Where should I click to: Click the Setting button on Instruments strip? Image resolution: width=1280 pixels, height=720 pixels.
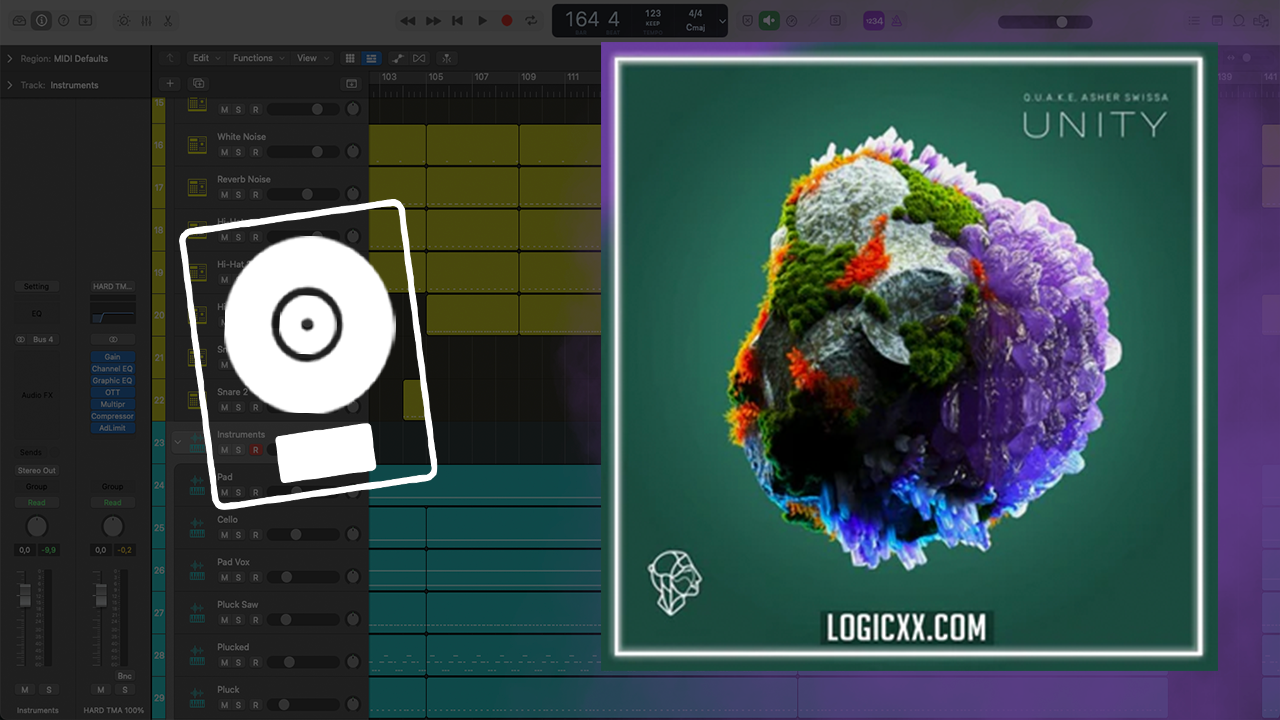coord(36,287)
